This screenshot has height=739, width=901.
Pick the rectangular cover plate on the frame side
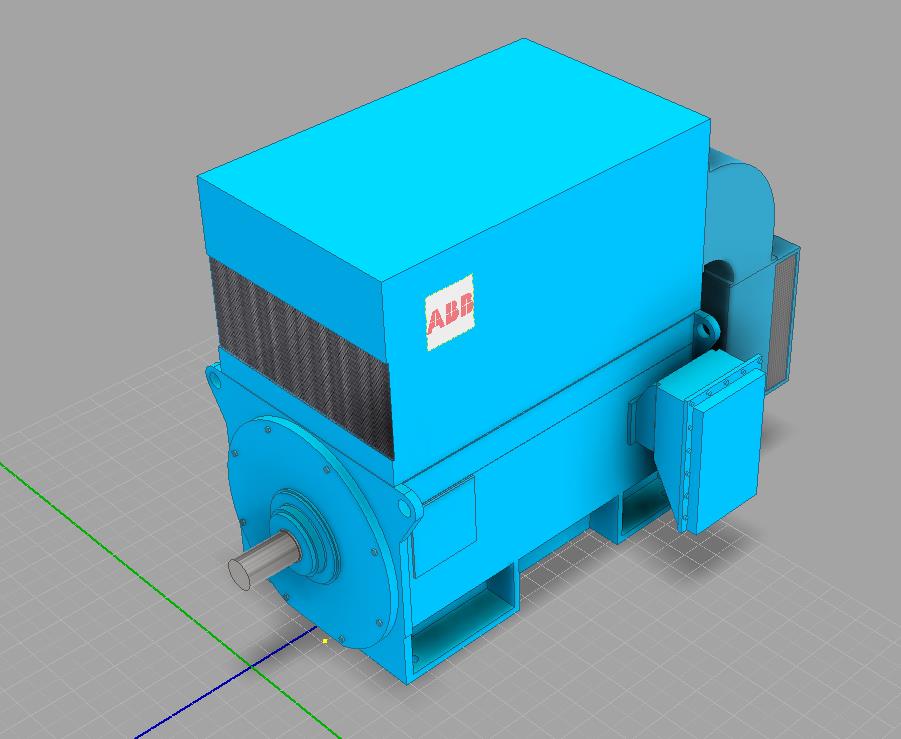click(444, 526)
